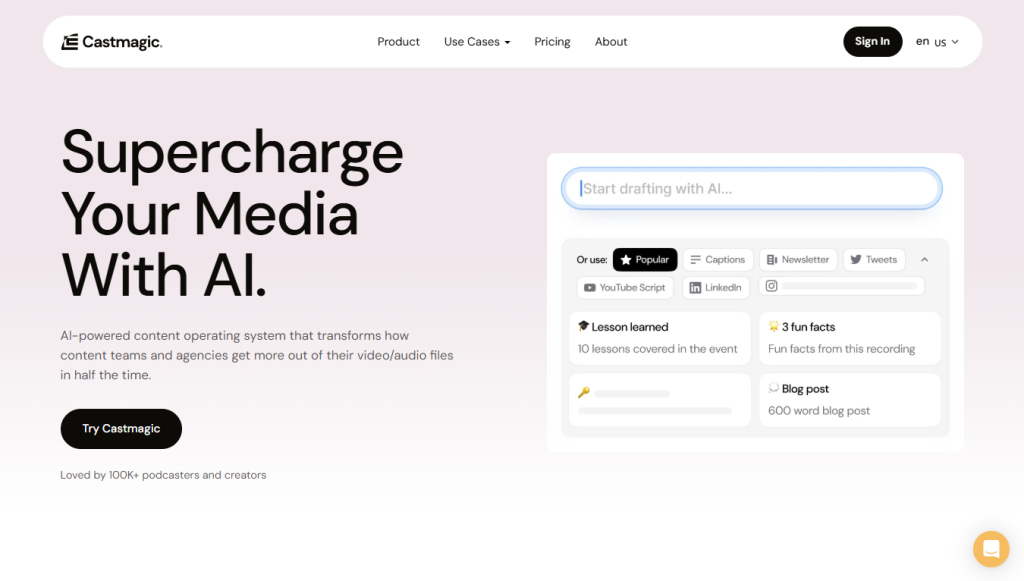
Task: Open the en US language dropdown
Action: coord(937,42)
